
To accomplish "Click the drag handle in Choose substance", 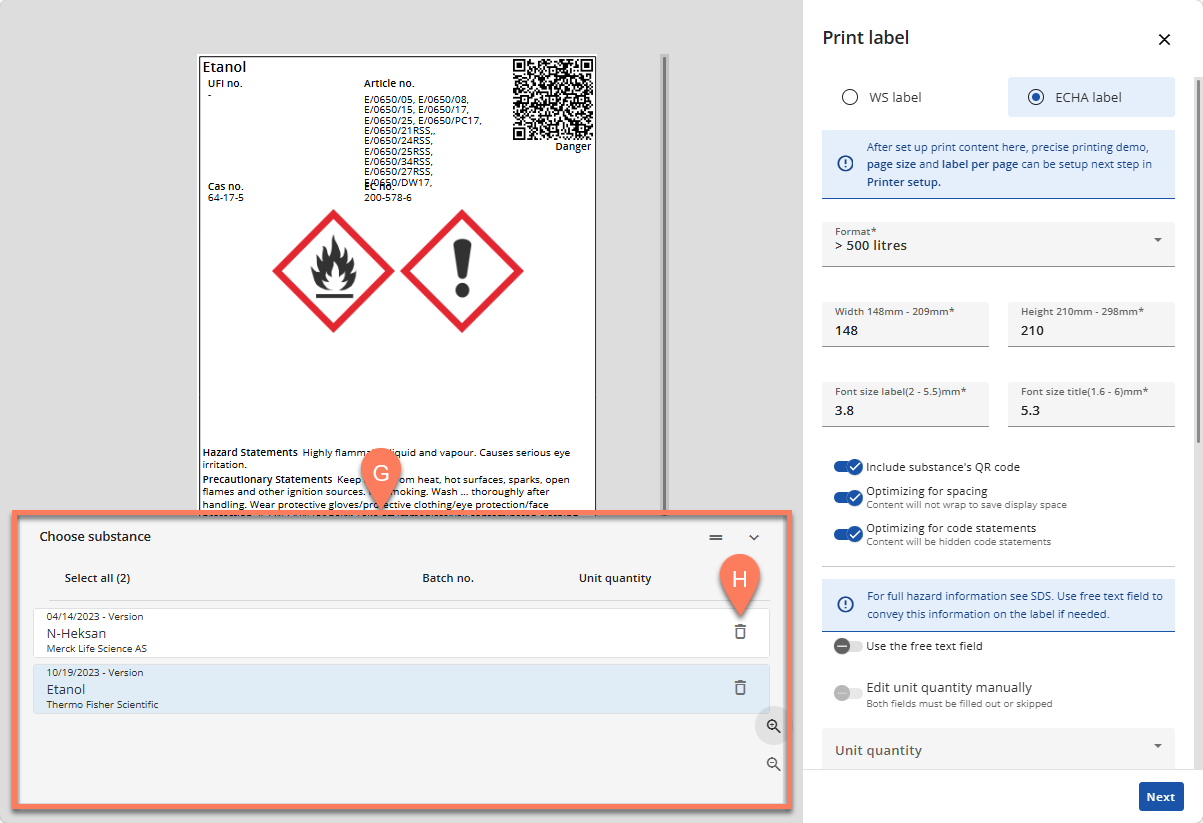I will 716,537.
